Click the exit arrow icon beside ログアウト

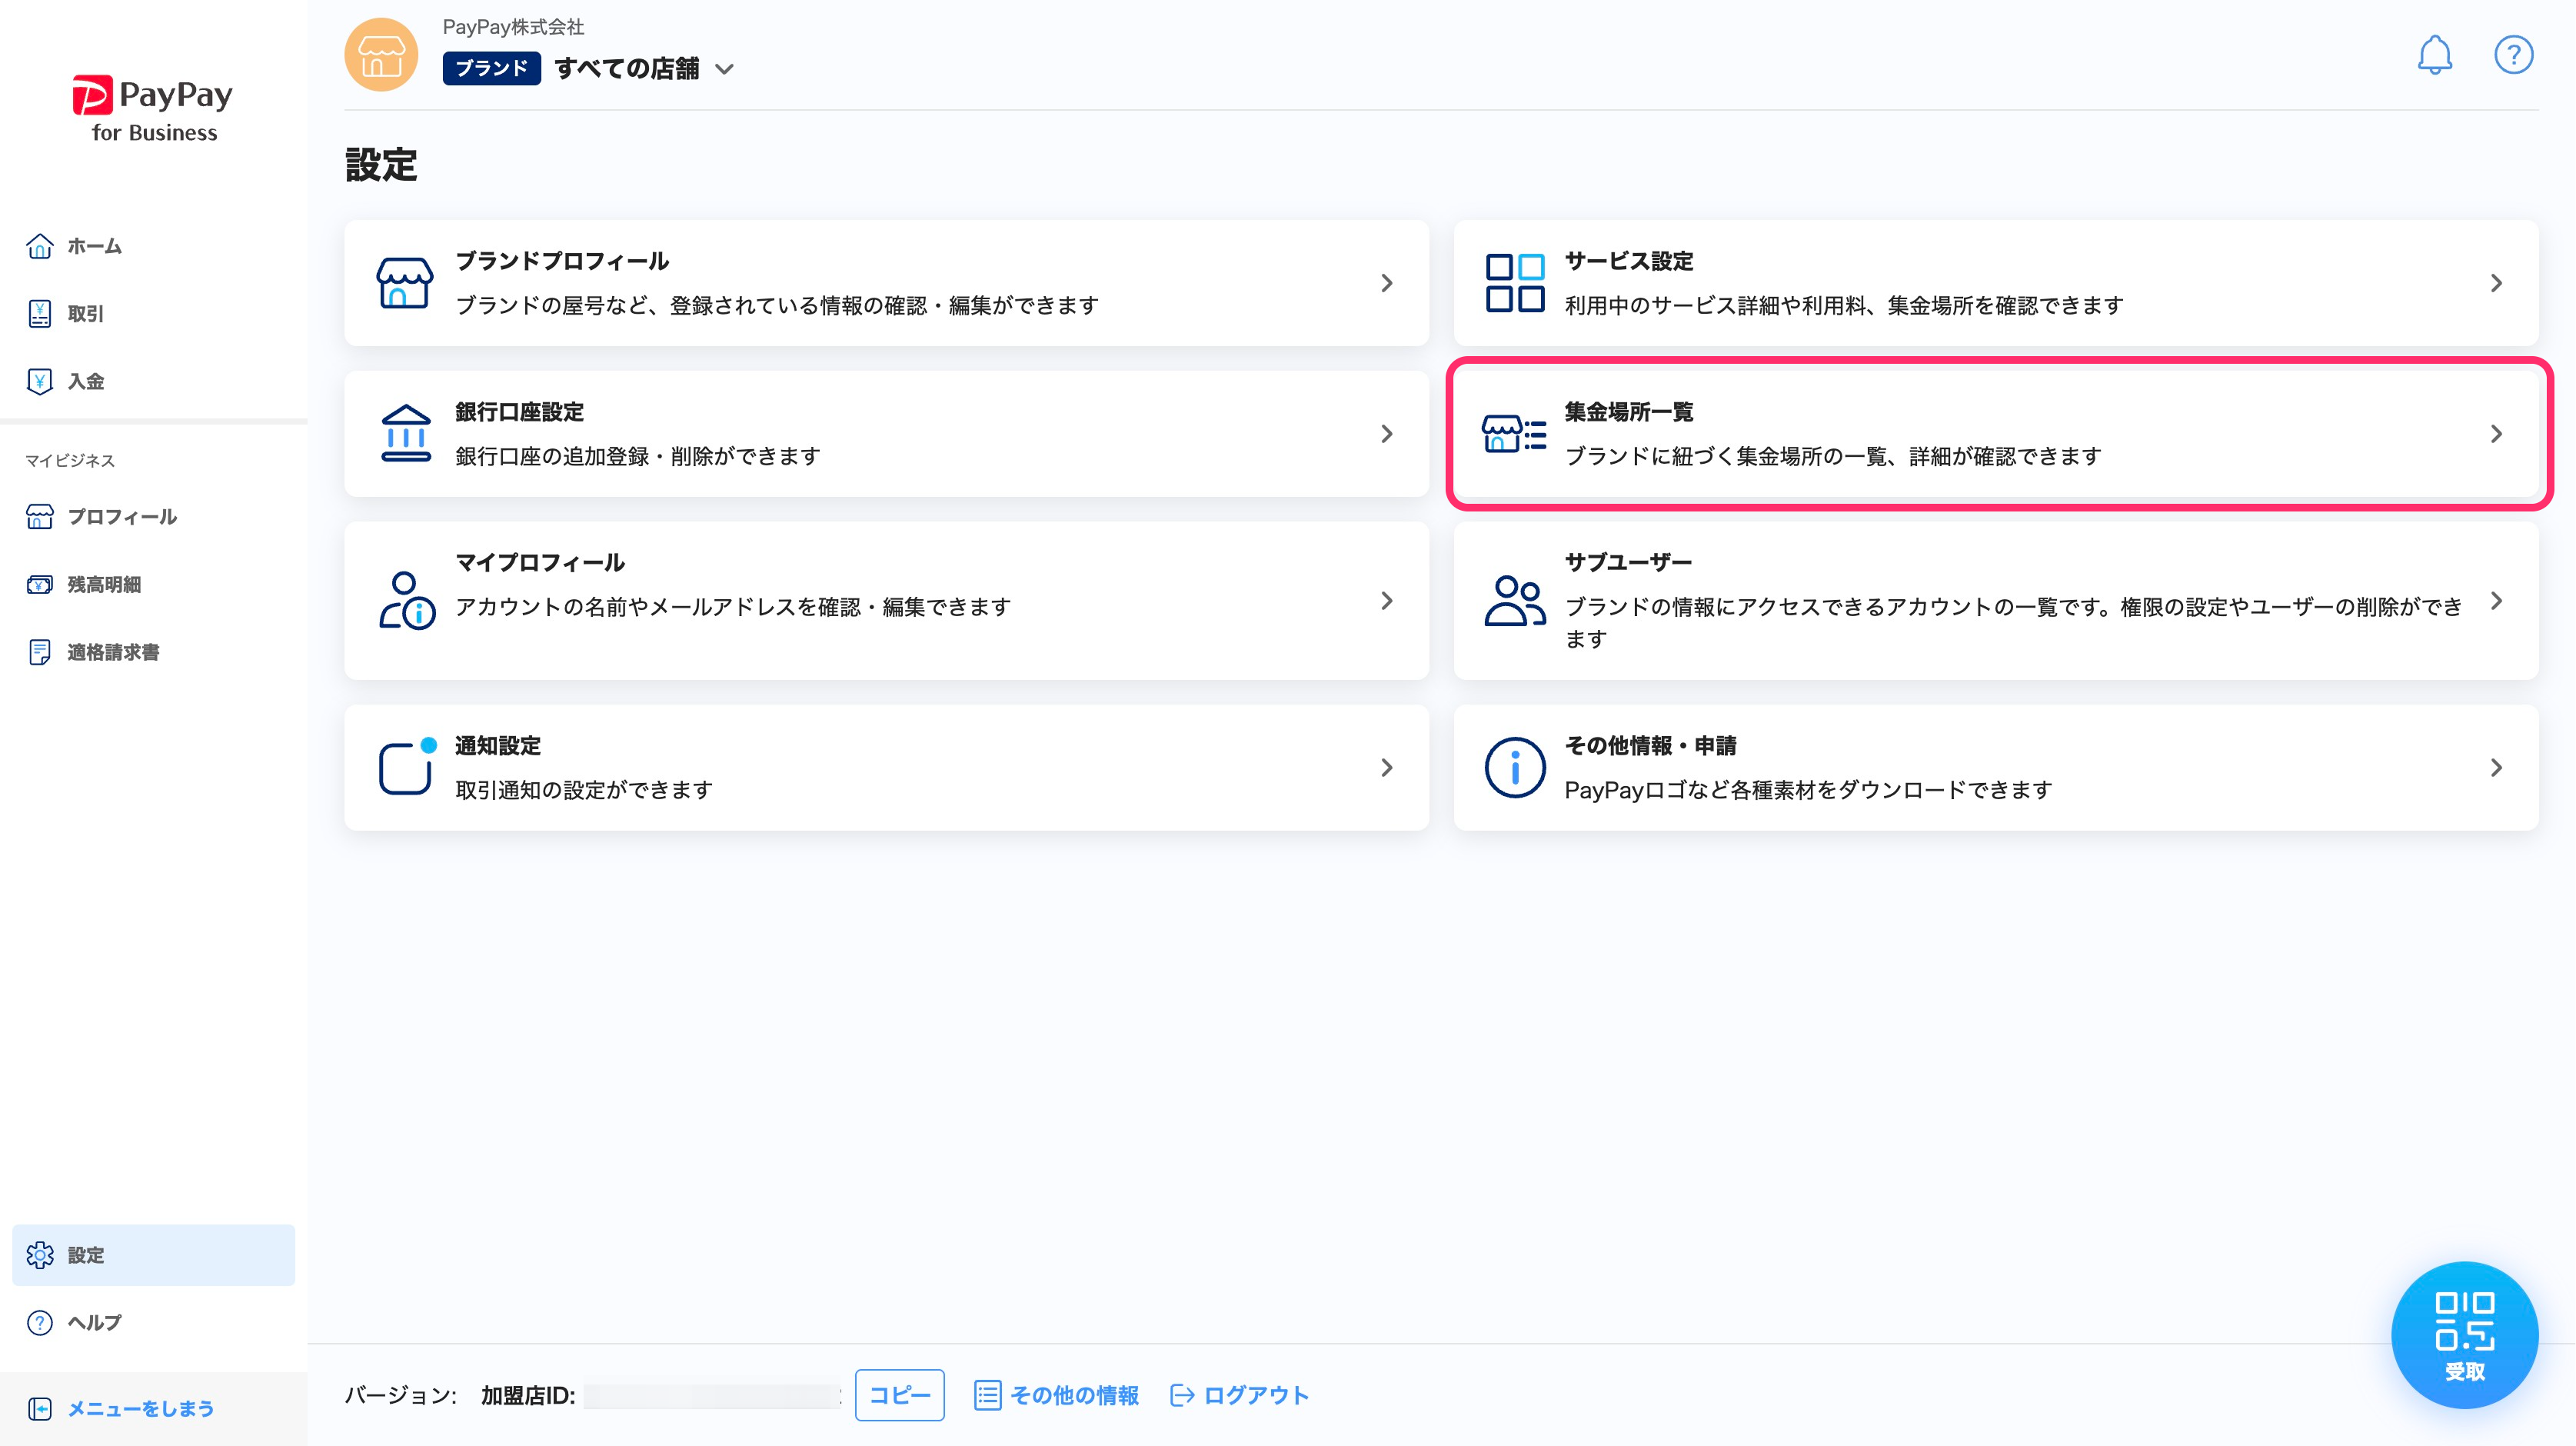[x=1182, y=1395]
